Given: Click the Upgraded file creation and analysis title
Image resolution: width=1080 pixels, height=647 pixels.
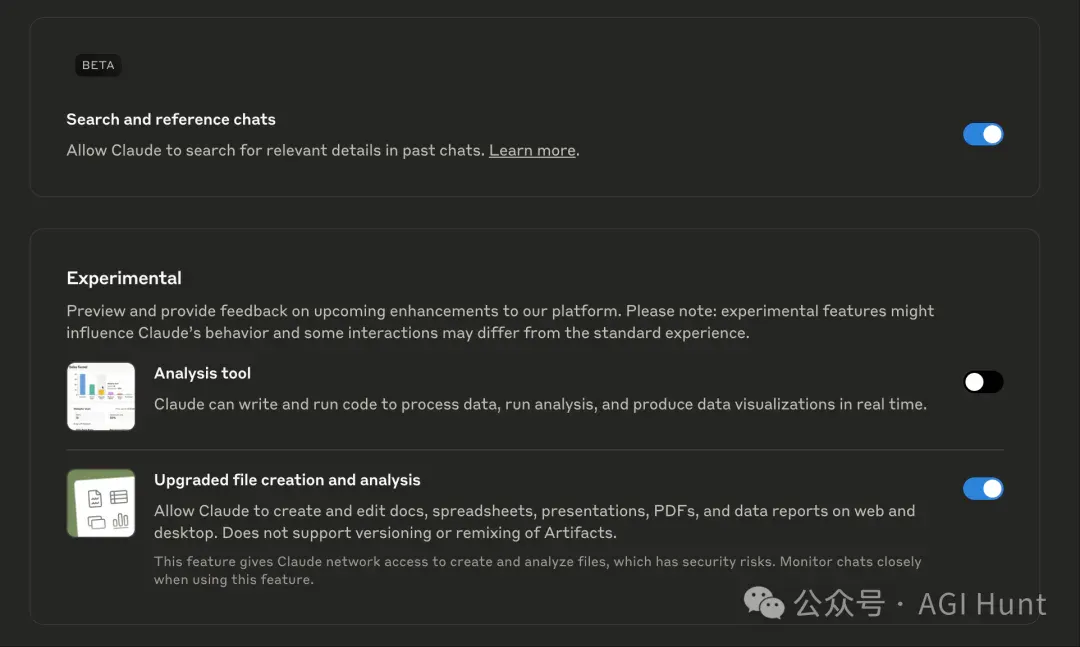Looking at the screenshot, I should click(287, 480).
